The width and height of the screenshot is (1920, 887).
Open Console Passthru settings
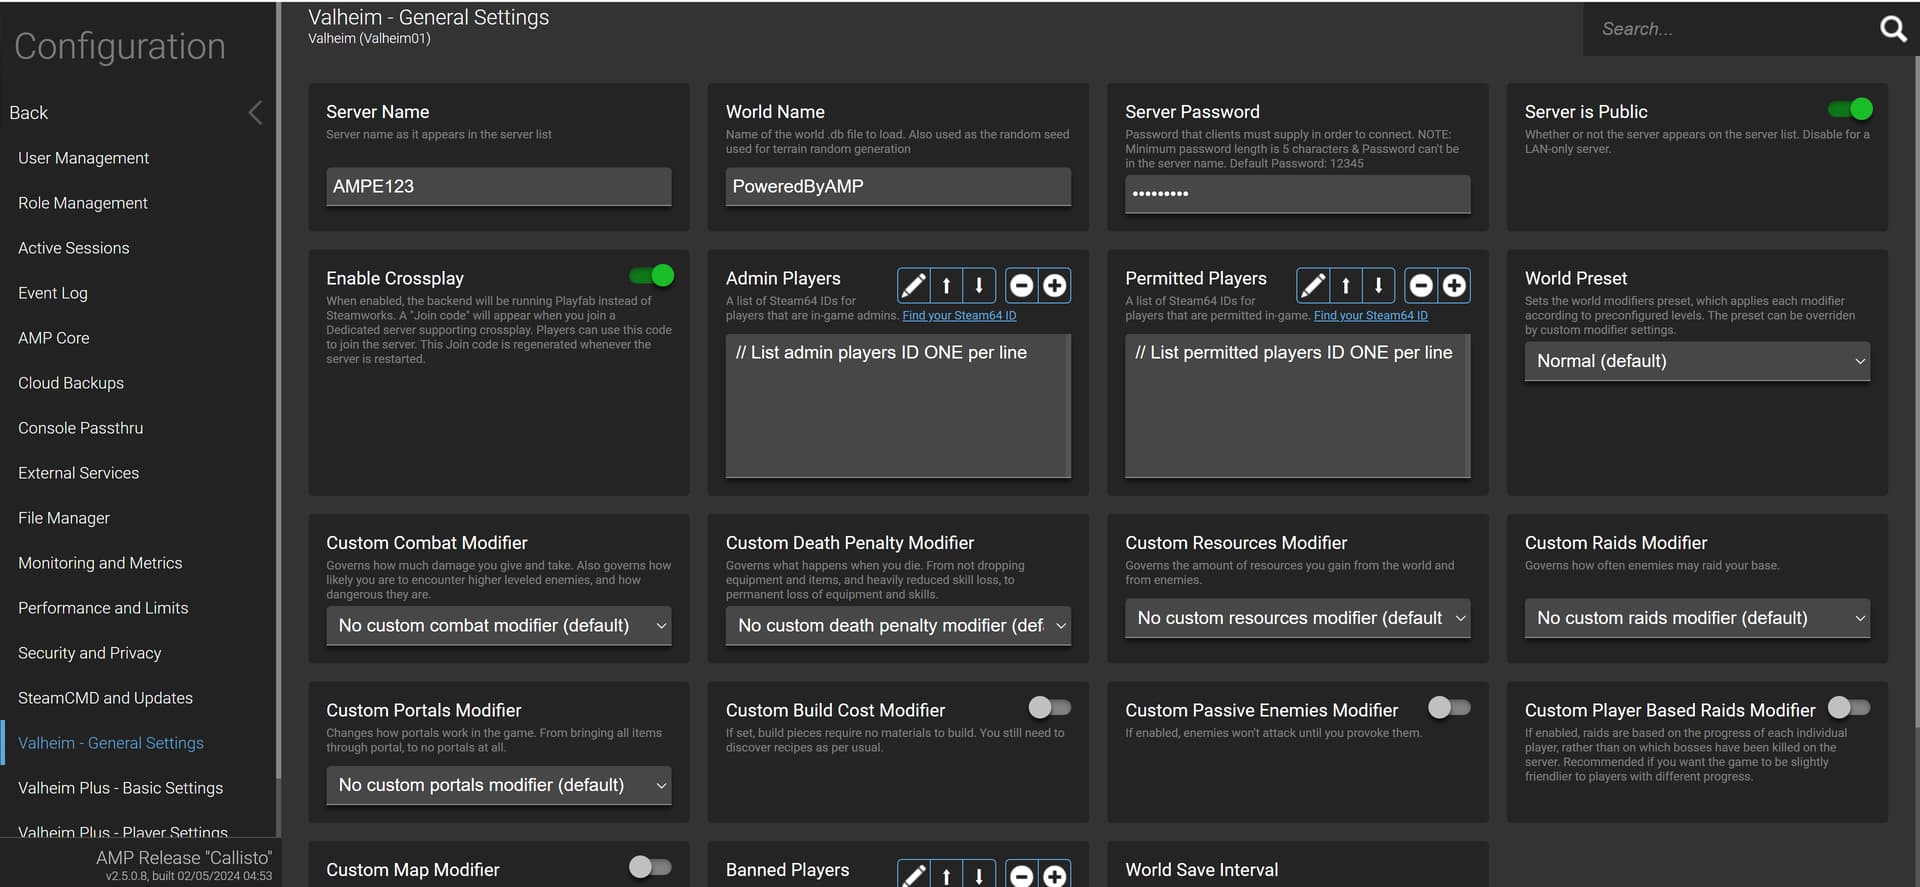[x=80, y=428]
